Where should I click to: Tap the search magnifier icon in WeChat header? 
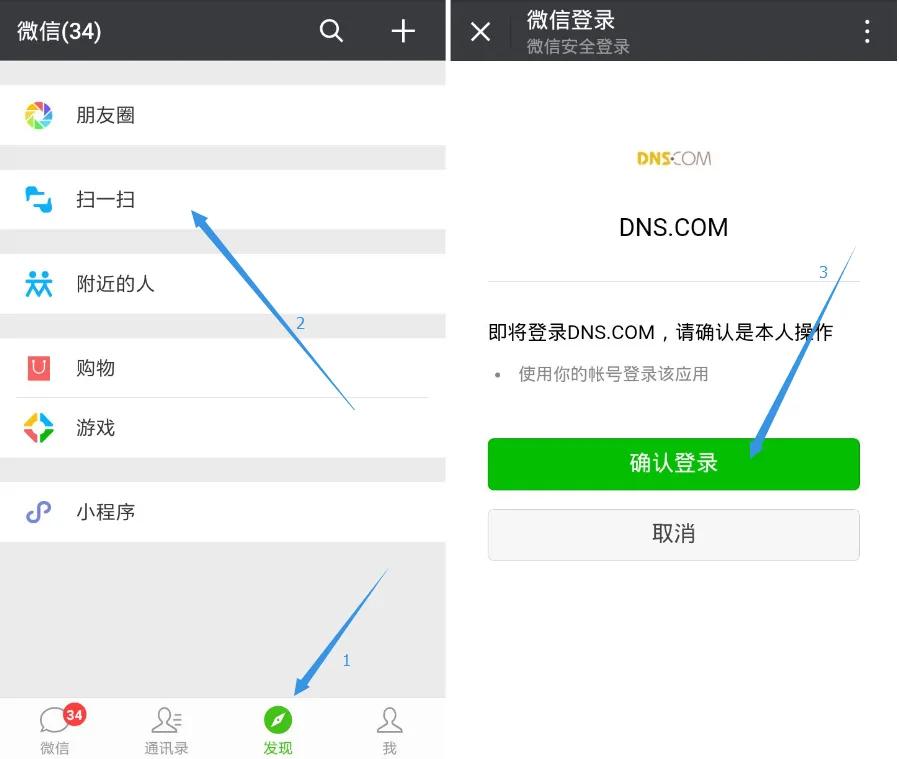[x=331, y=30]
